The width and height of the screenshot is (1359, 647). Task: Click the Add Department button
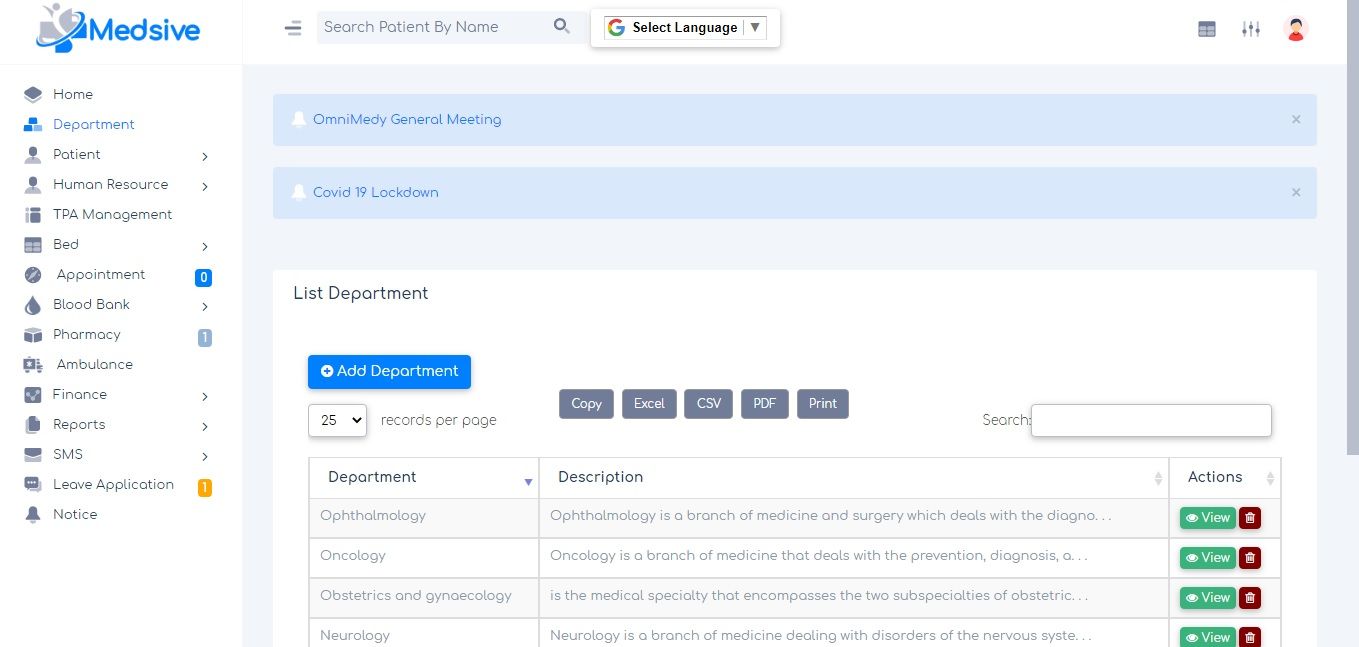pyautogui.click(x=389, y=371)
